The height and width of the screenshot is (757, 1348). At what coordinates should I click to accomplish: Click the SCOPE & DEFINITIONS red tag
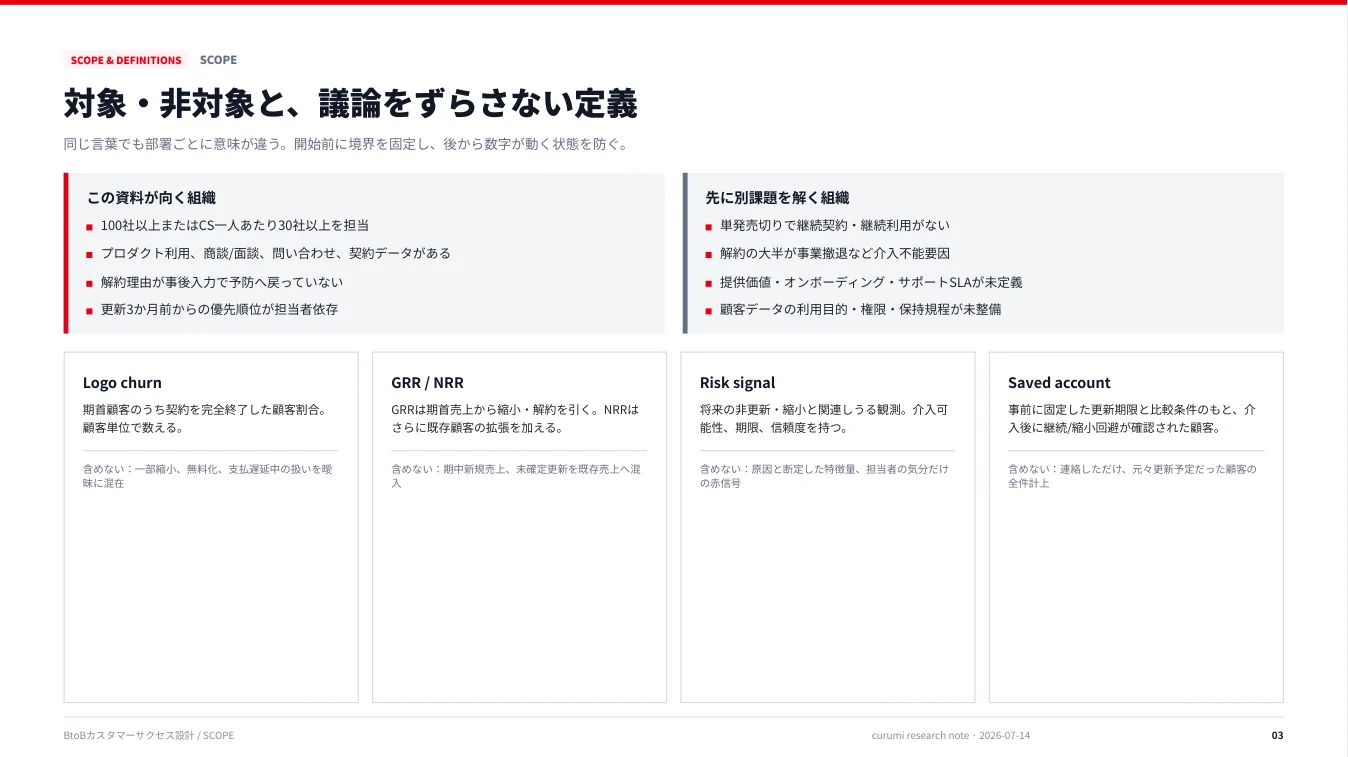click(126, 60)
